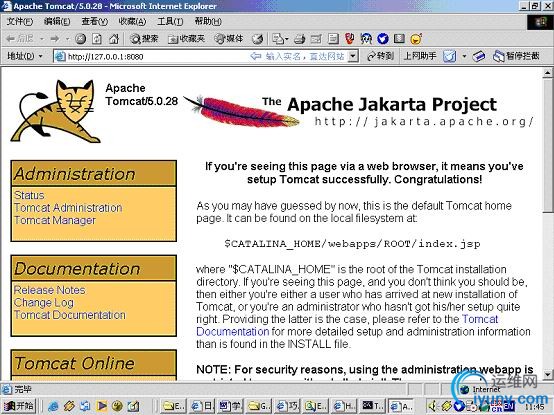Image resolution: width=554 pixels, height=415 pixels.
Task: Expand the address bar URL dropdown
Action: pos(352,56)
